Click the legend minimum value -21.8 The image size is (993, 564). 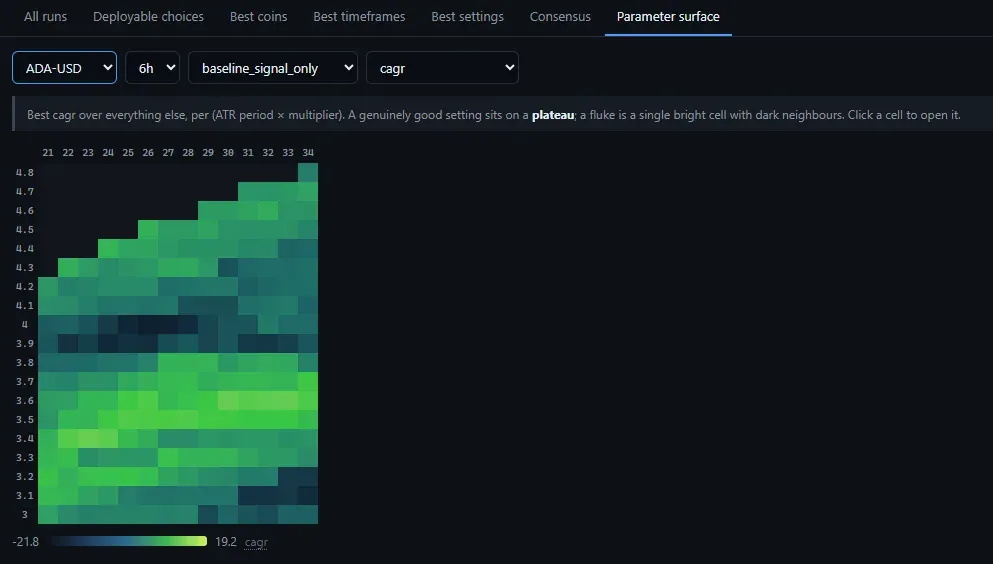point(25,542)
